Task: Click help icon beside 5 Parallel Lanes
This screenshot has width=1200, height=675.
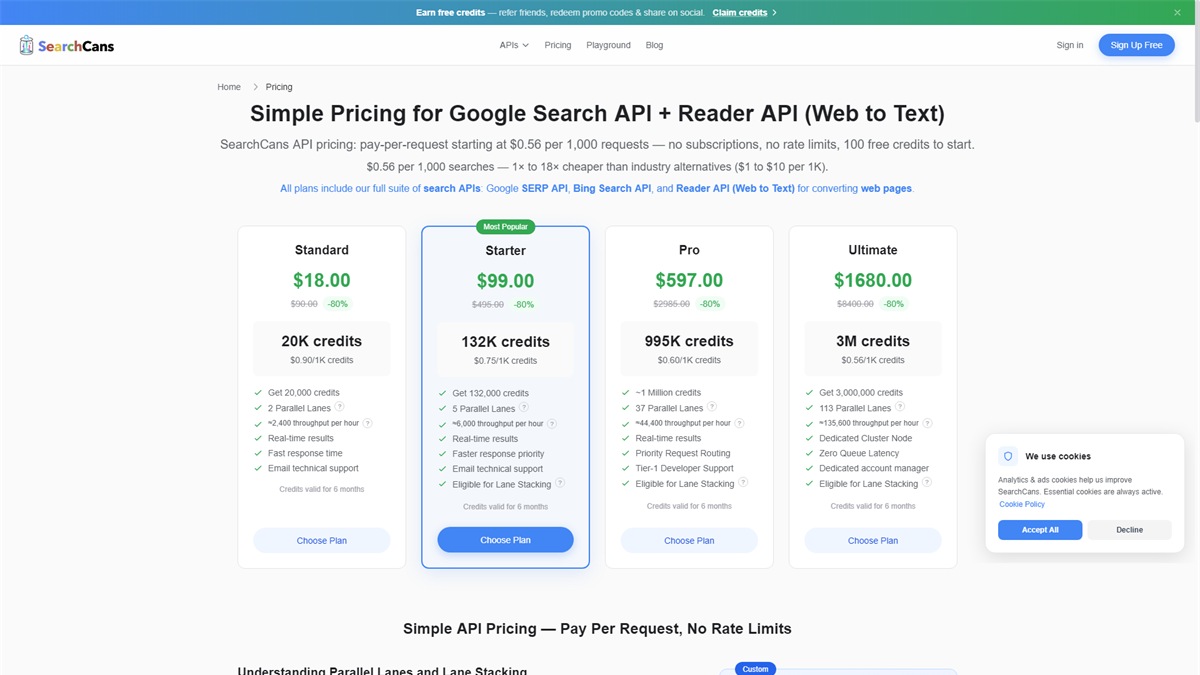Action: 524,408
